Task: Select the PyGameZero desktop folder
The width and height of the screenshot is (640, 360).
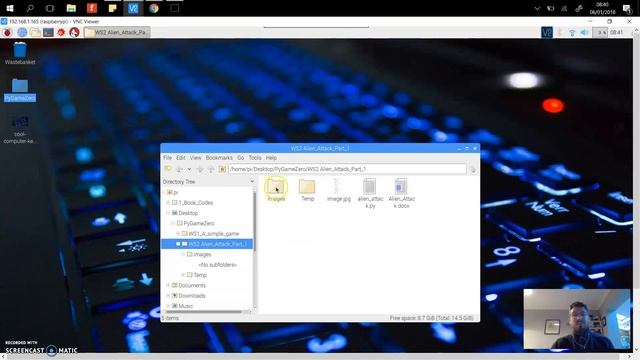Action: 20,90
